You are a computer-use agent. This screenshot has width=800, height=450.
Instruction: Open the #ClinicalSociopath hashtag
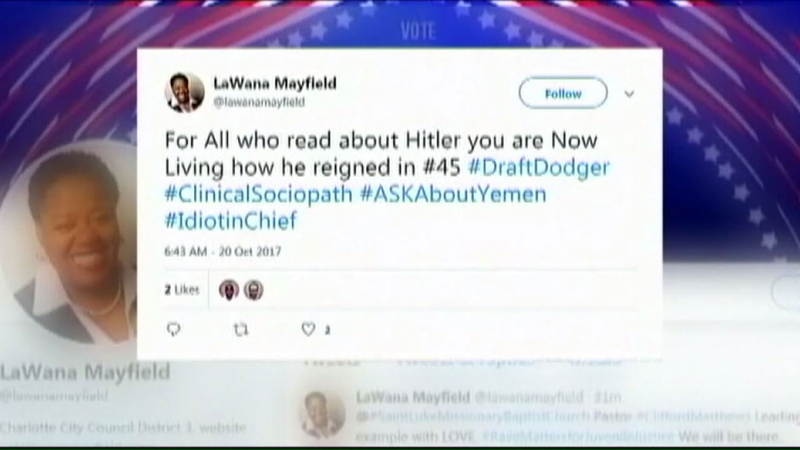[x=258, y=194]
